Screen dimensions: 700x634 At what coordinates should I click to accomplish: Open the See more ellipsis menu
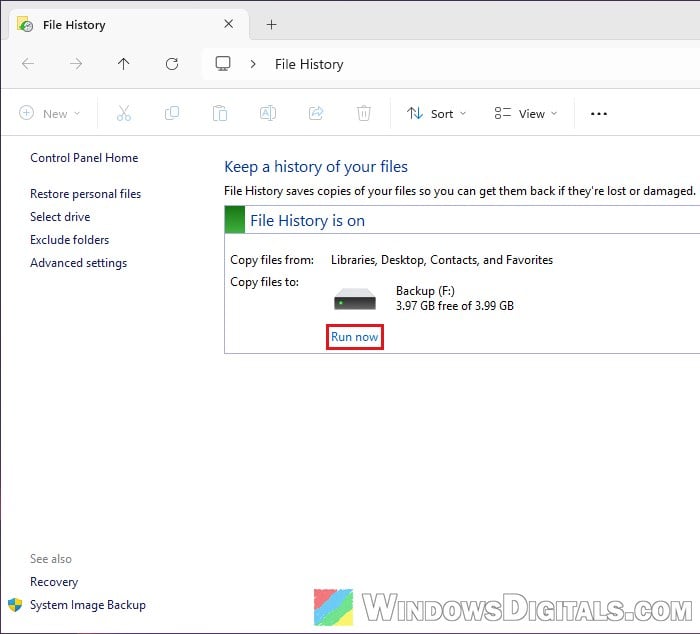pos(599,114)
